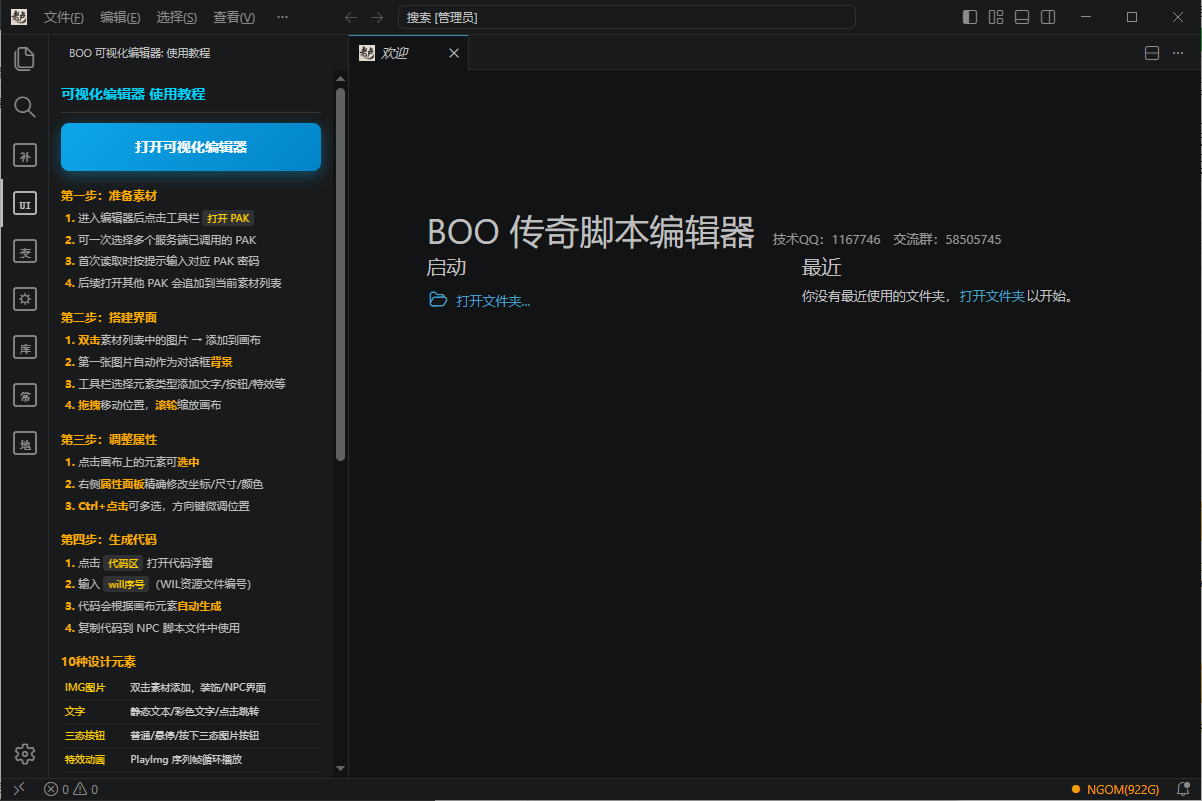Viewport: 1202px width, 801px height.
Task: Click the 可视化编辑器 使用教程 heading
Action: [x=133, y=94]
